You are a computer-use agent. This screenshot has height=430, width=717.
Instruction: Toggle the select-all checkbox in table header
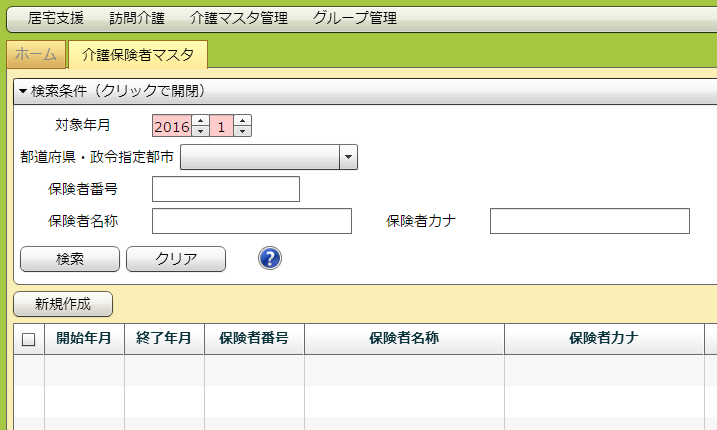click(28, 339)
